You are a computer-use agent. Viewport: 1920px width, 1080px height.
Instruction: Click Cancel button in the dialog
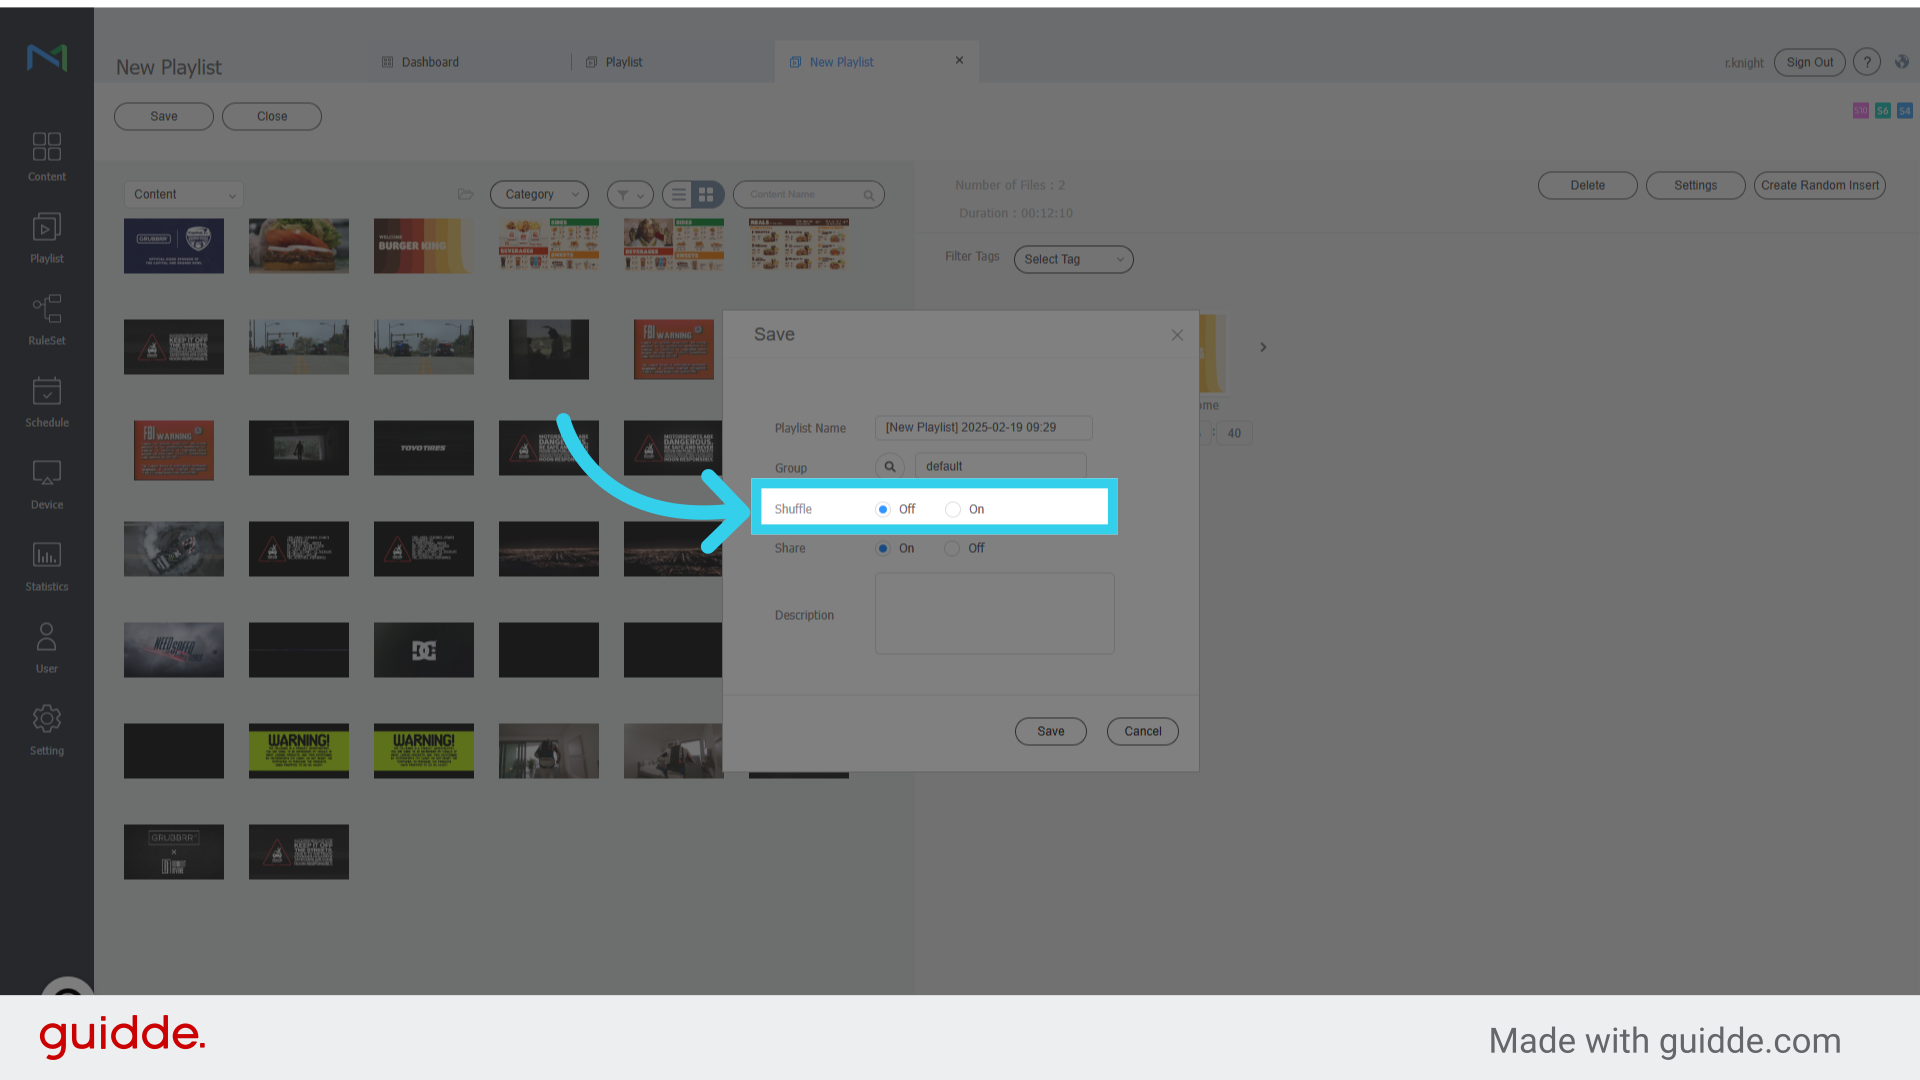point(1142,731)
